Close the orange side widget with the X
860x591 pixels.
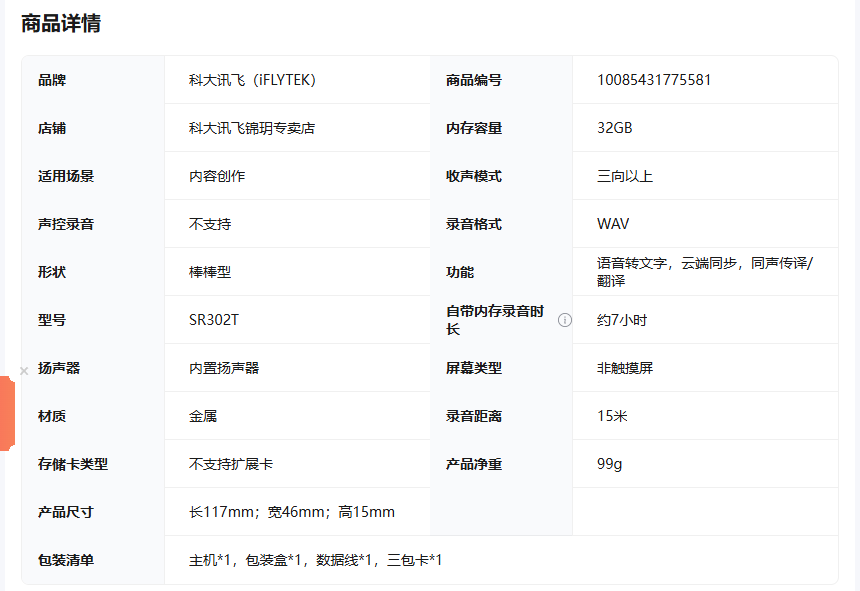(x=24, y=371)
